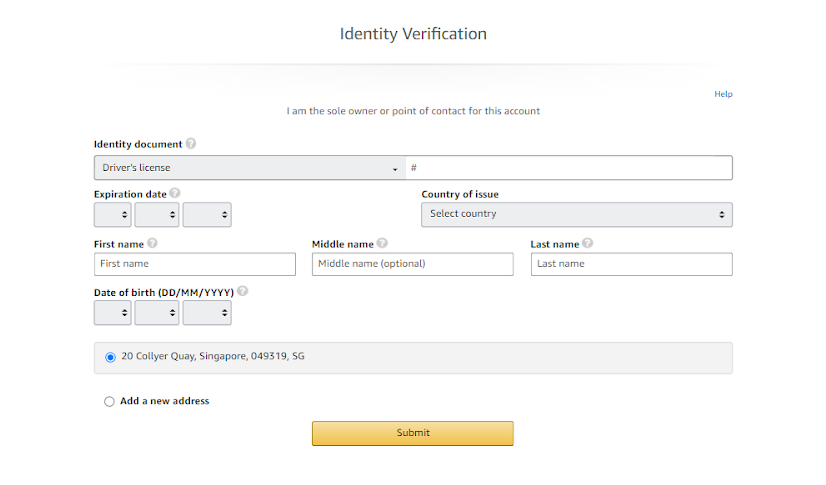
Task: Open the Expiration date help tooltip icon
Action: point(175,193)
